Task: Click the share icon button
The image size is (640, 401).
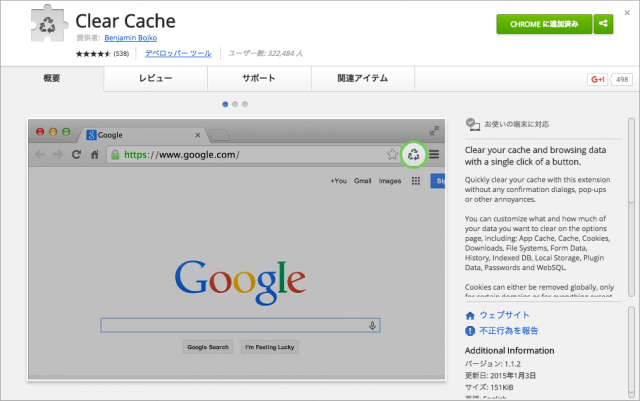Action: point(603,24)
